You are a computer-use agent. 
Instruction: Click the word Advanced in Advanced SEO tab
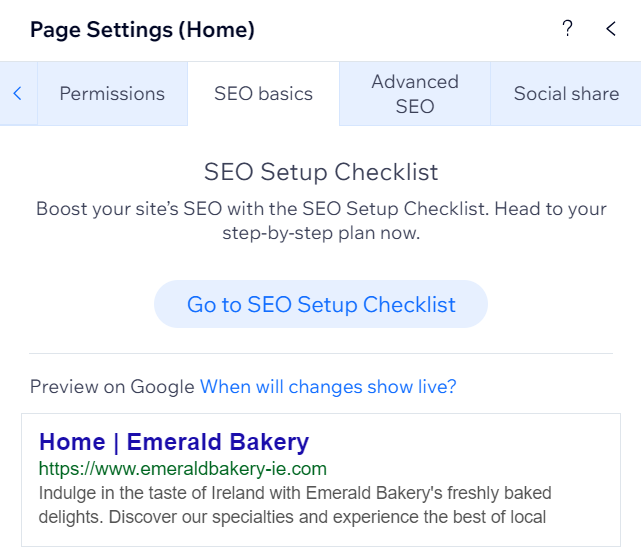[x=415, y=82]
